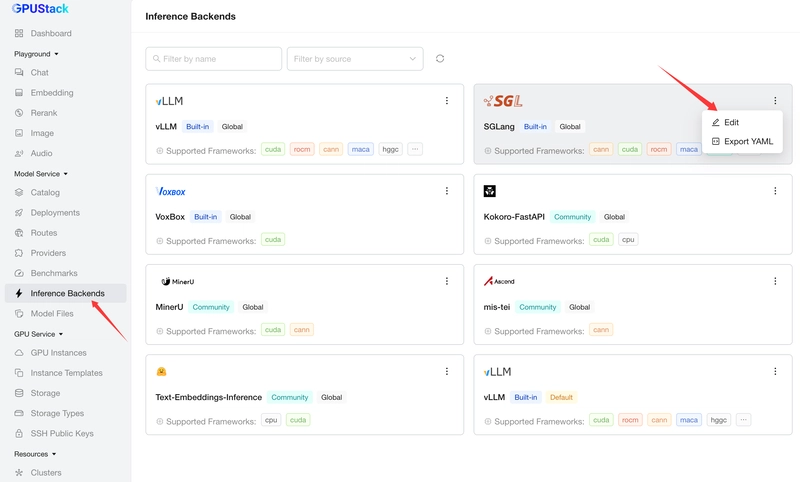Click the Text-Embeddings-Inference card
The image size is (800, 482).
tap(305, 394)
